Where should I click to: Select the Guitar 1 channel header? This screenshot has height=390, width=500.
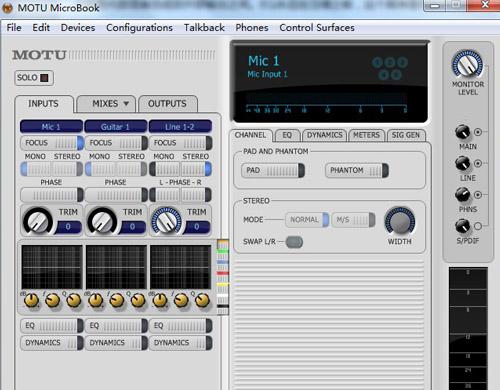tap(115, 127)
